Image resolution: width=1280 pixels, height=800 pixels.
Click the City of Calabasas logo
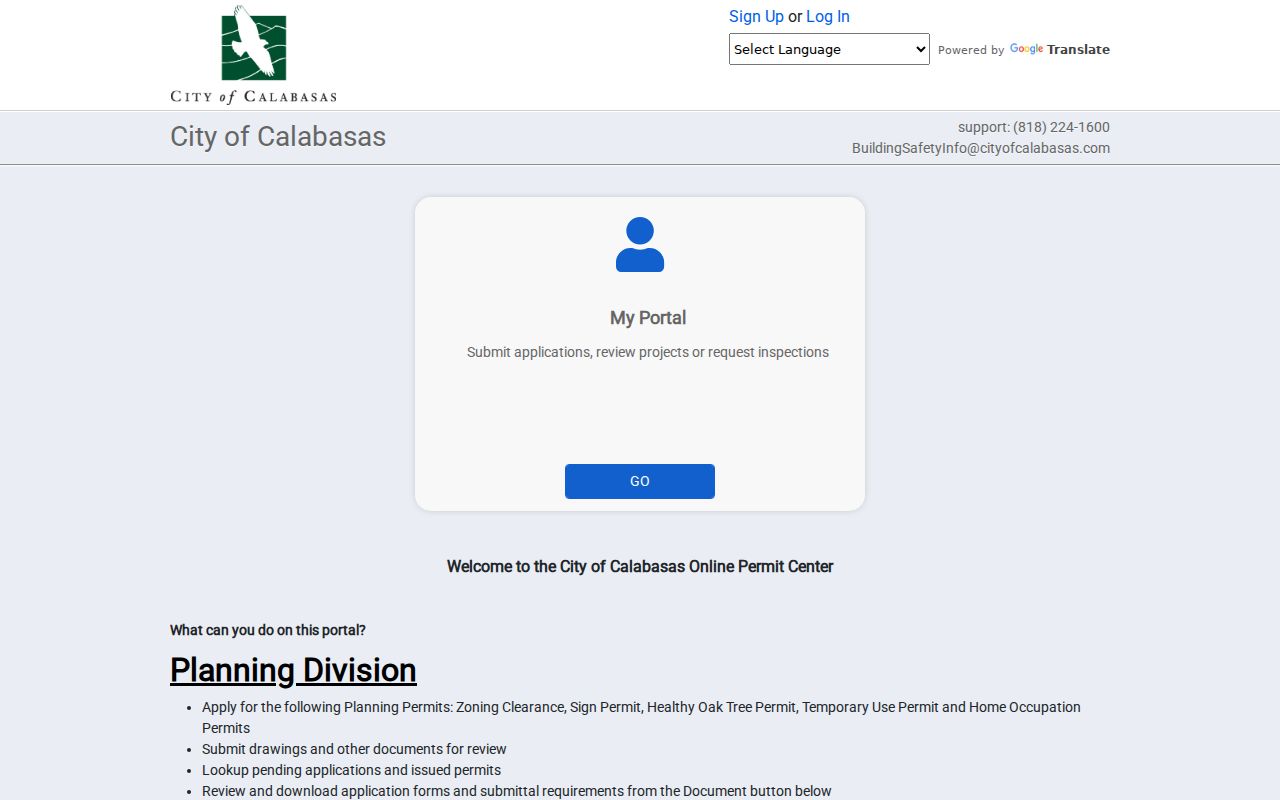[253, 54]
